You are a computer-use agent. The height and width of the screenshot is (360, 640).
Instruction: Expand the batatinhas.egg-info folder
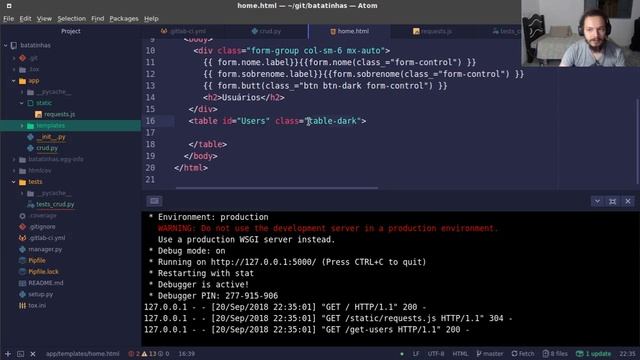(x=14, y=160)
